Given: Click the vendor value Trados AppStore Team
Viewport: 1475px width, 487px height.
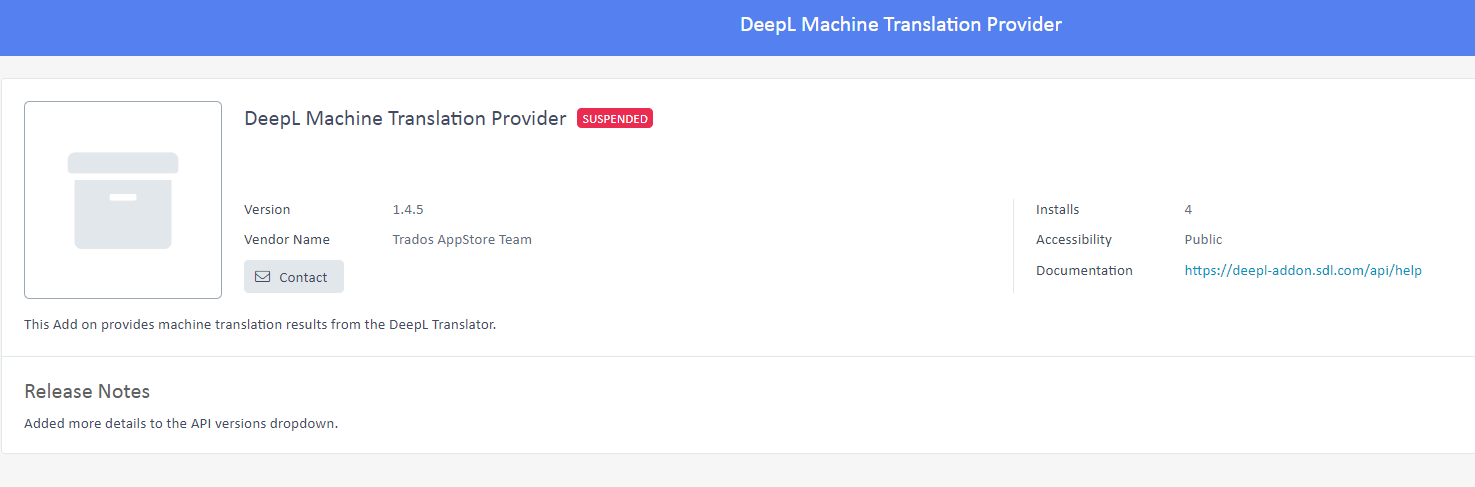Looking at the screenshot, I should tap(462, 240).
